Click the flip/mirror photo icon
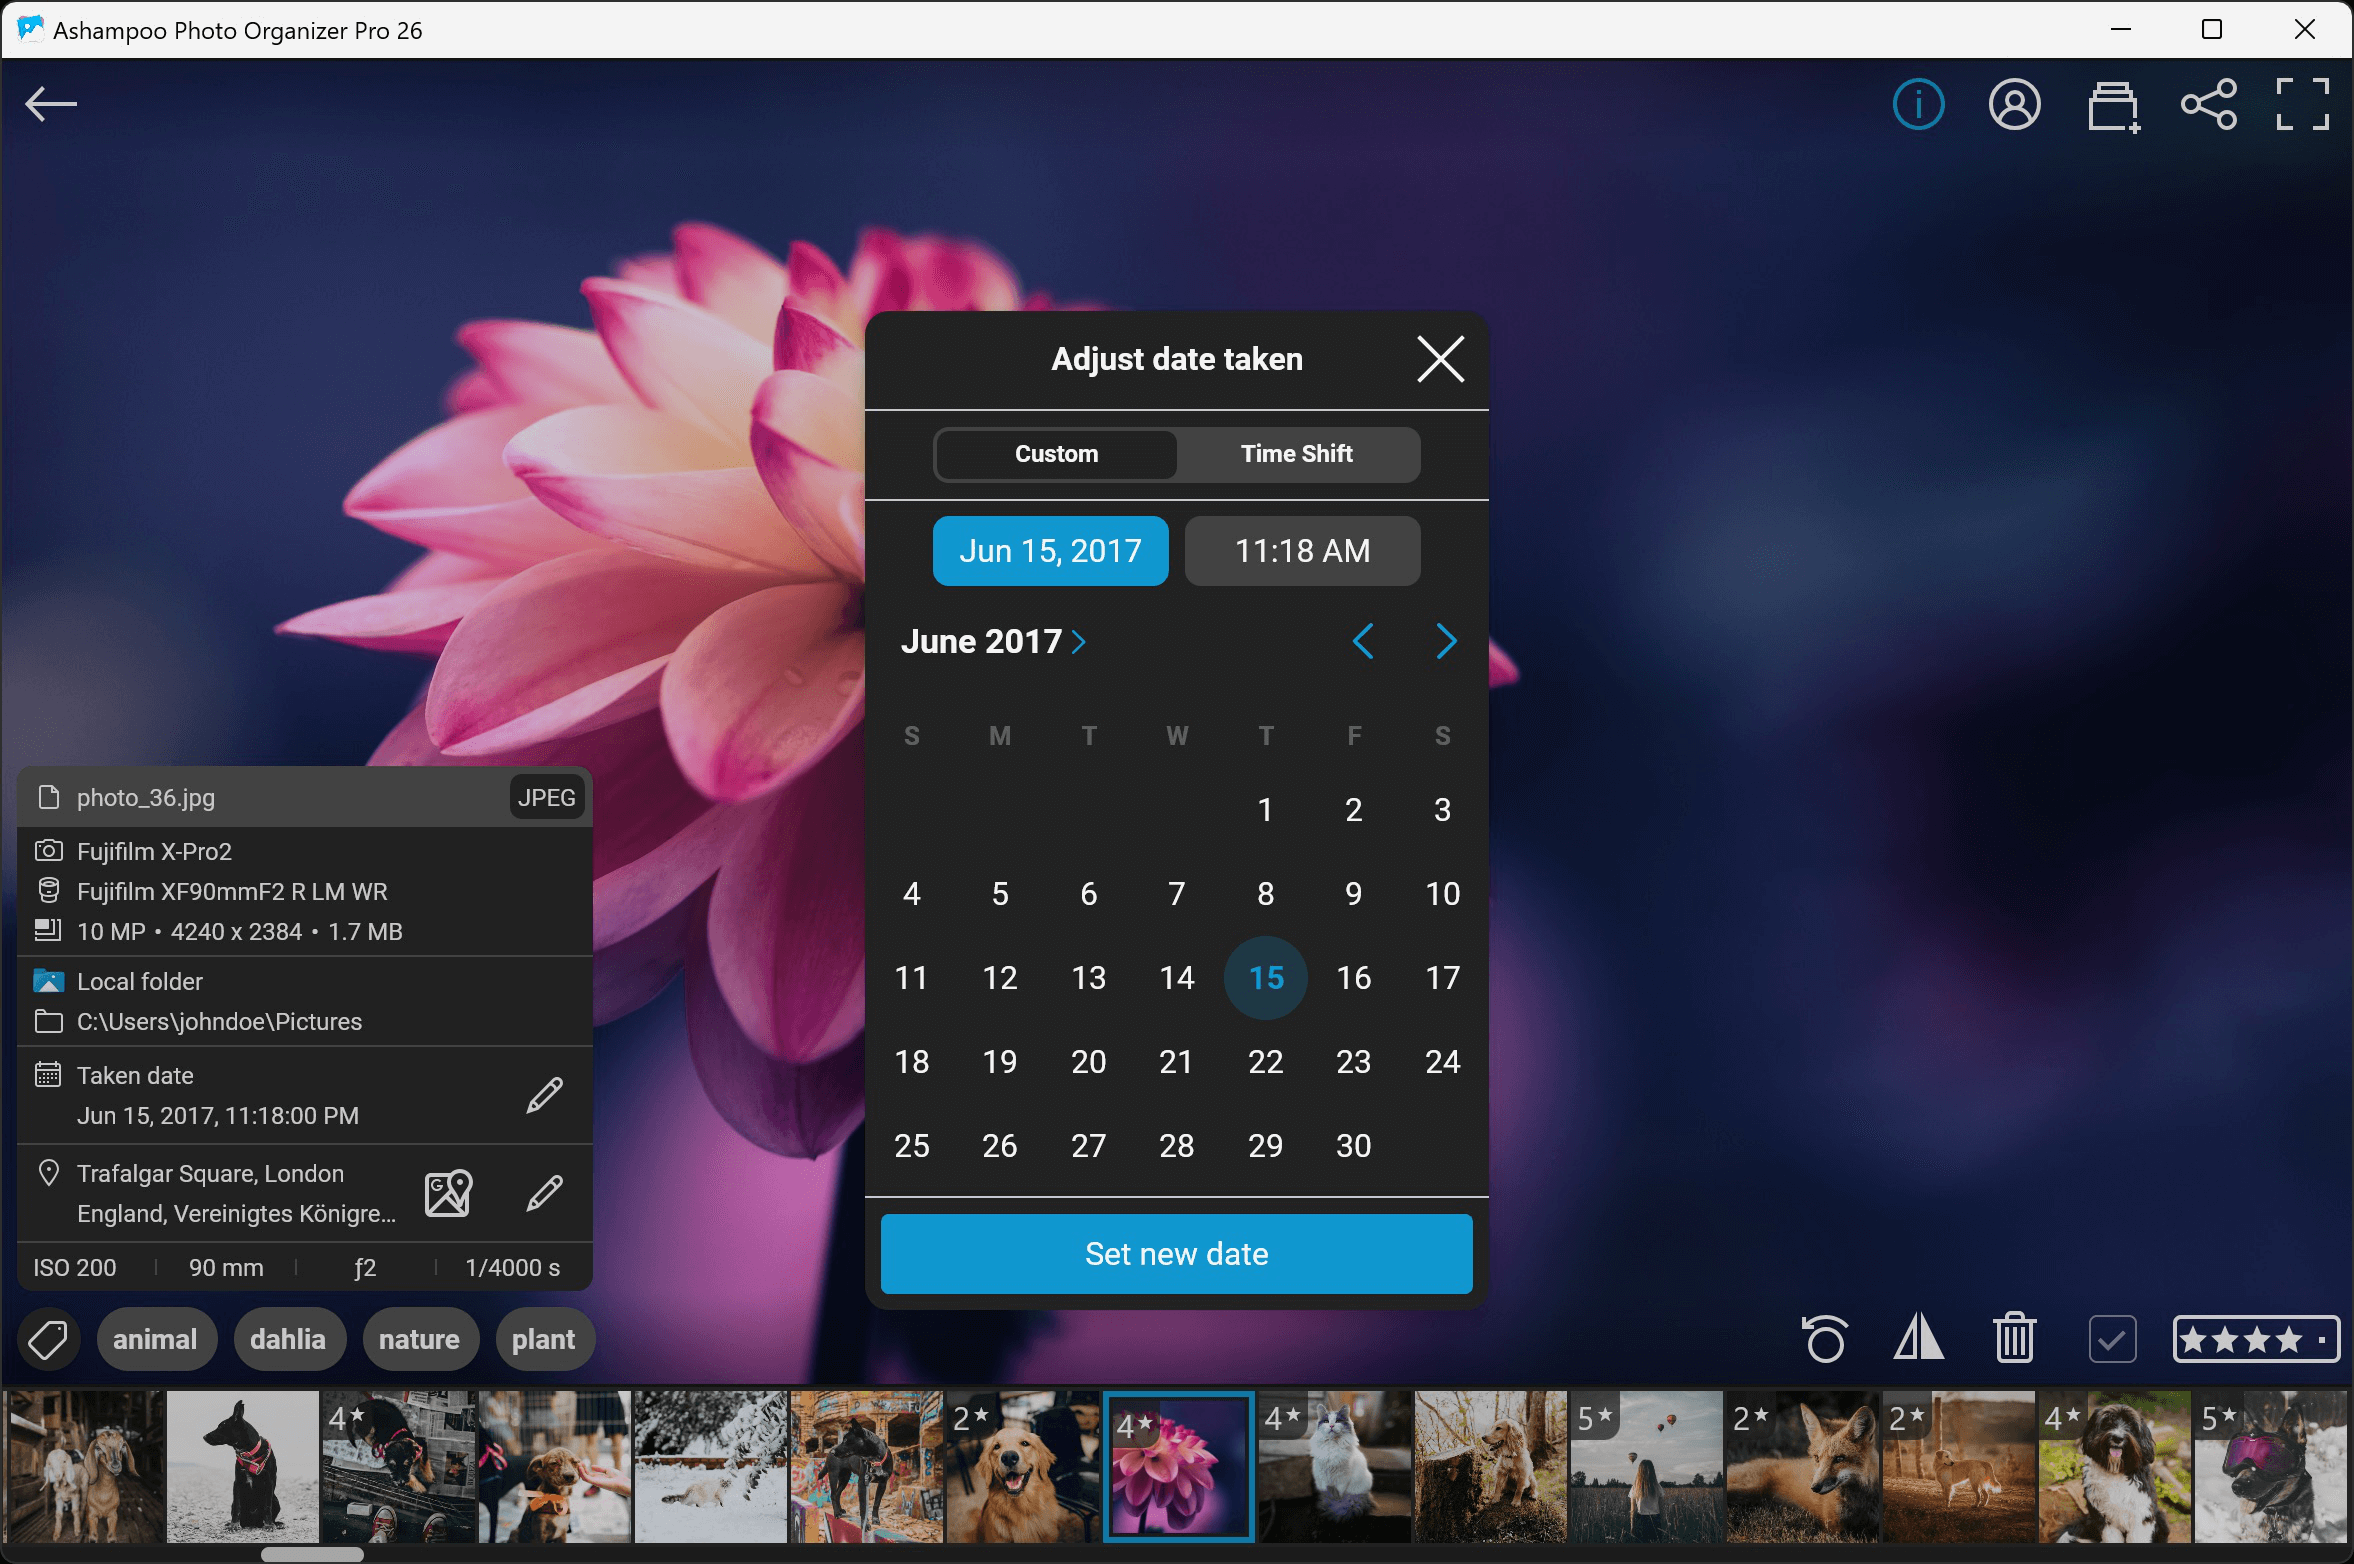Screen dimensions: 2354x1564 [x=1918, y=1338]
